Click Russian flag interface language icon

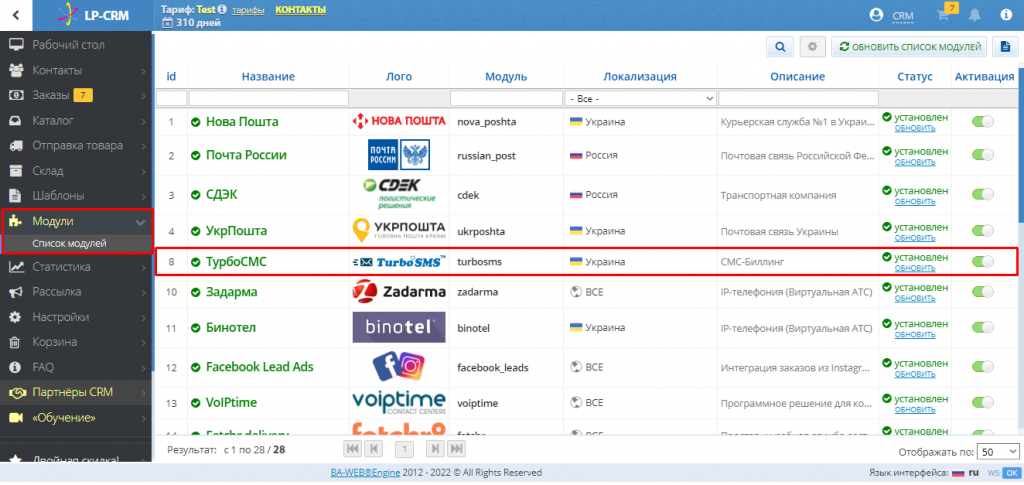[958, 473]
